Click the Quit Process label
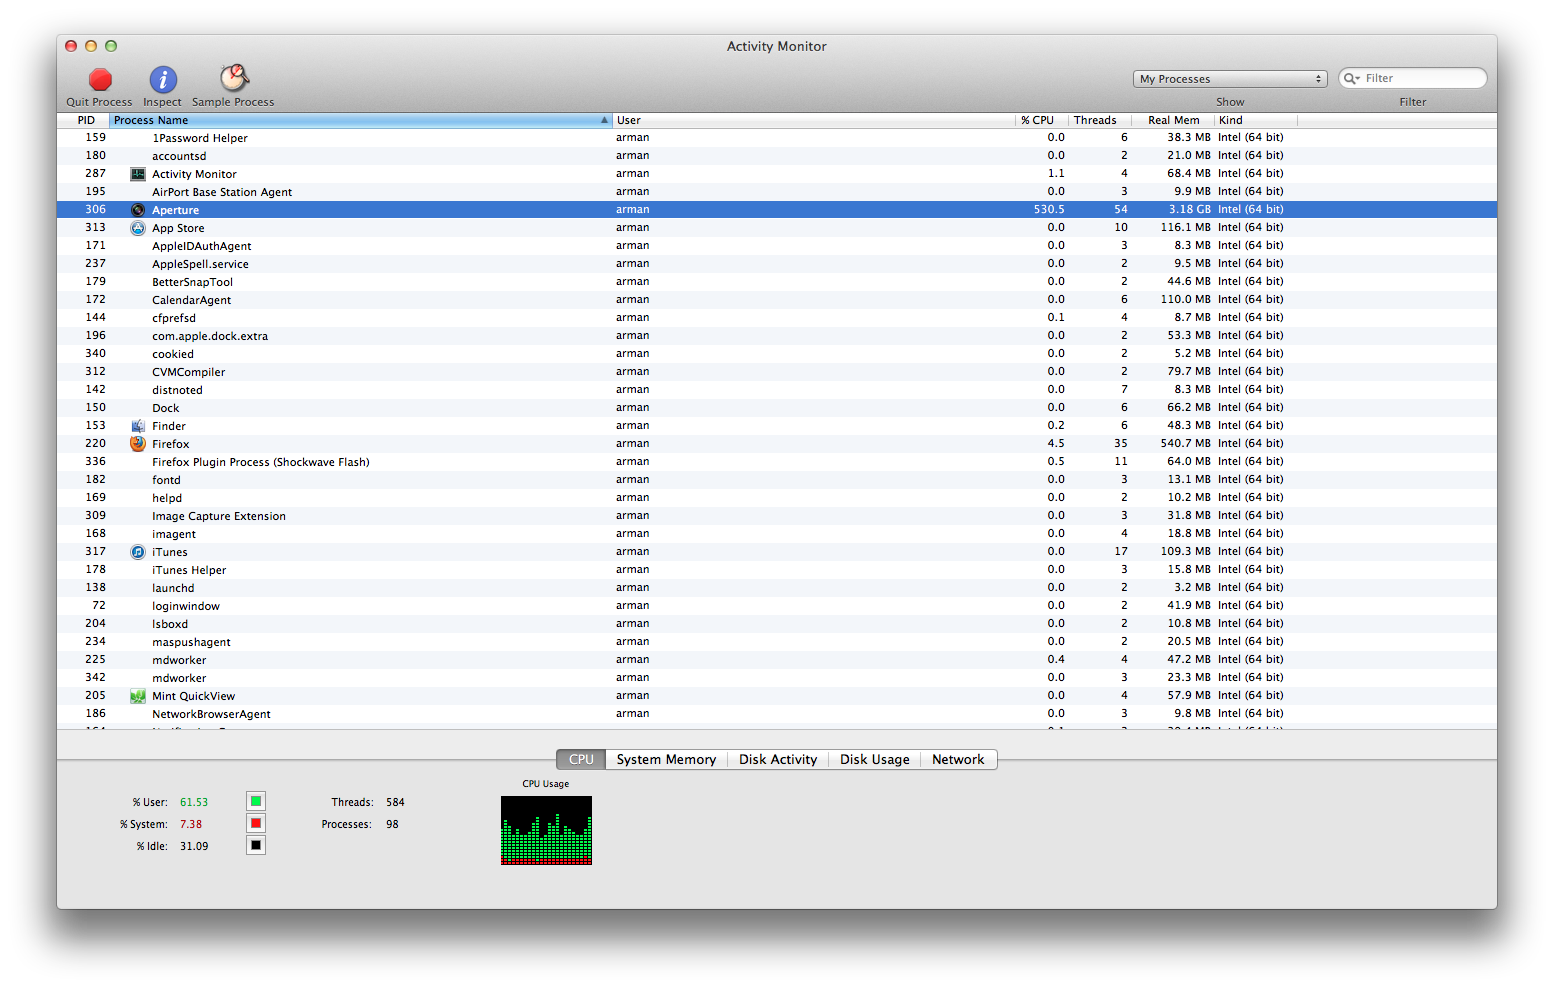The image size is (1554, 988). coord(99,102)
